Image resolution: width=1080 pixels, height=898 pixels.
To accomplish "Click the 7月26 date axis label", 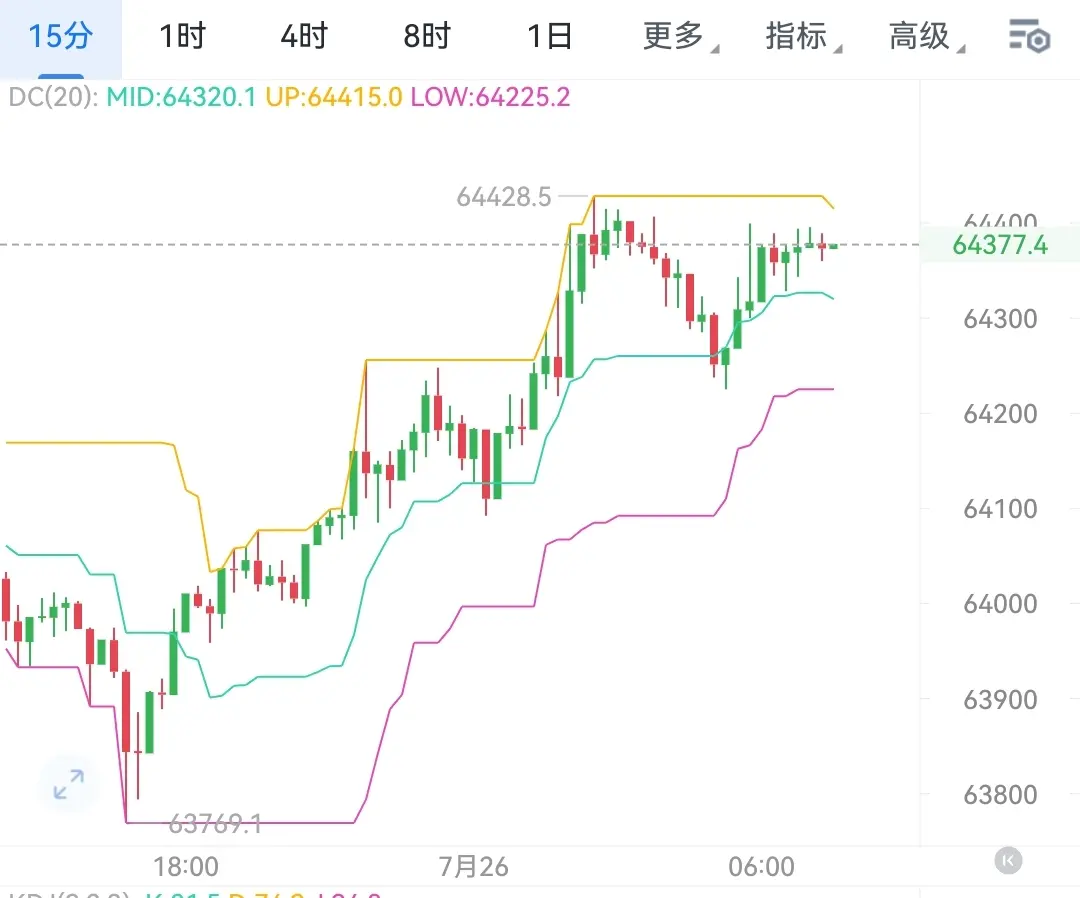I will (x=474, y=866).
